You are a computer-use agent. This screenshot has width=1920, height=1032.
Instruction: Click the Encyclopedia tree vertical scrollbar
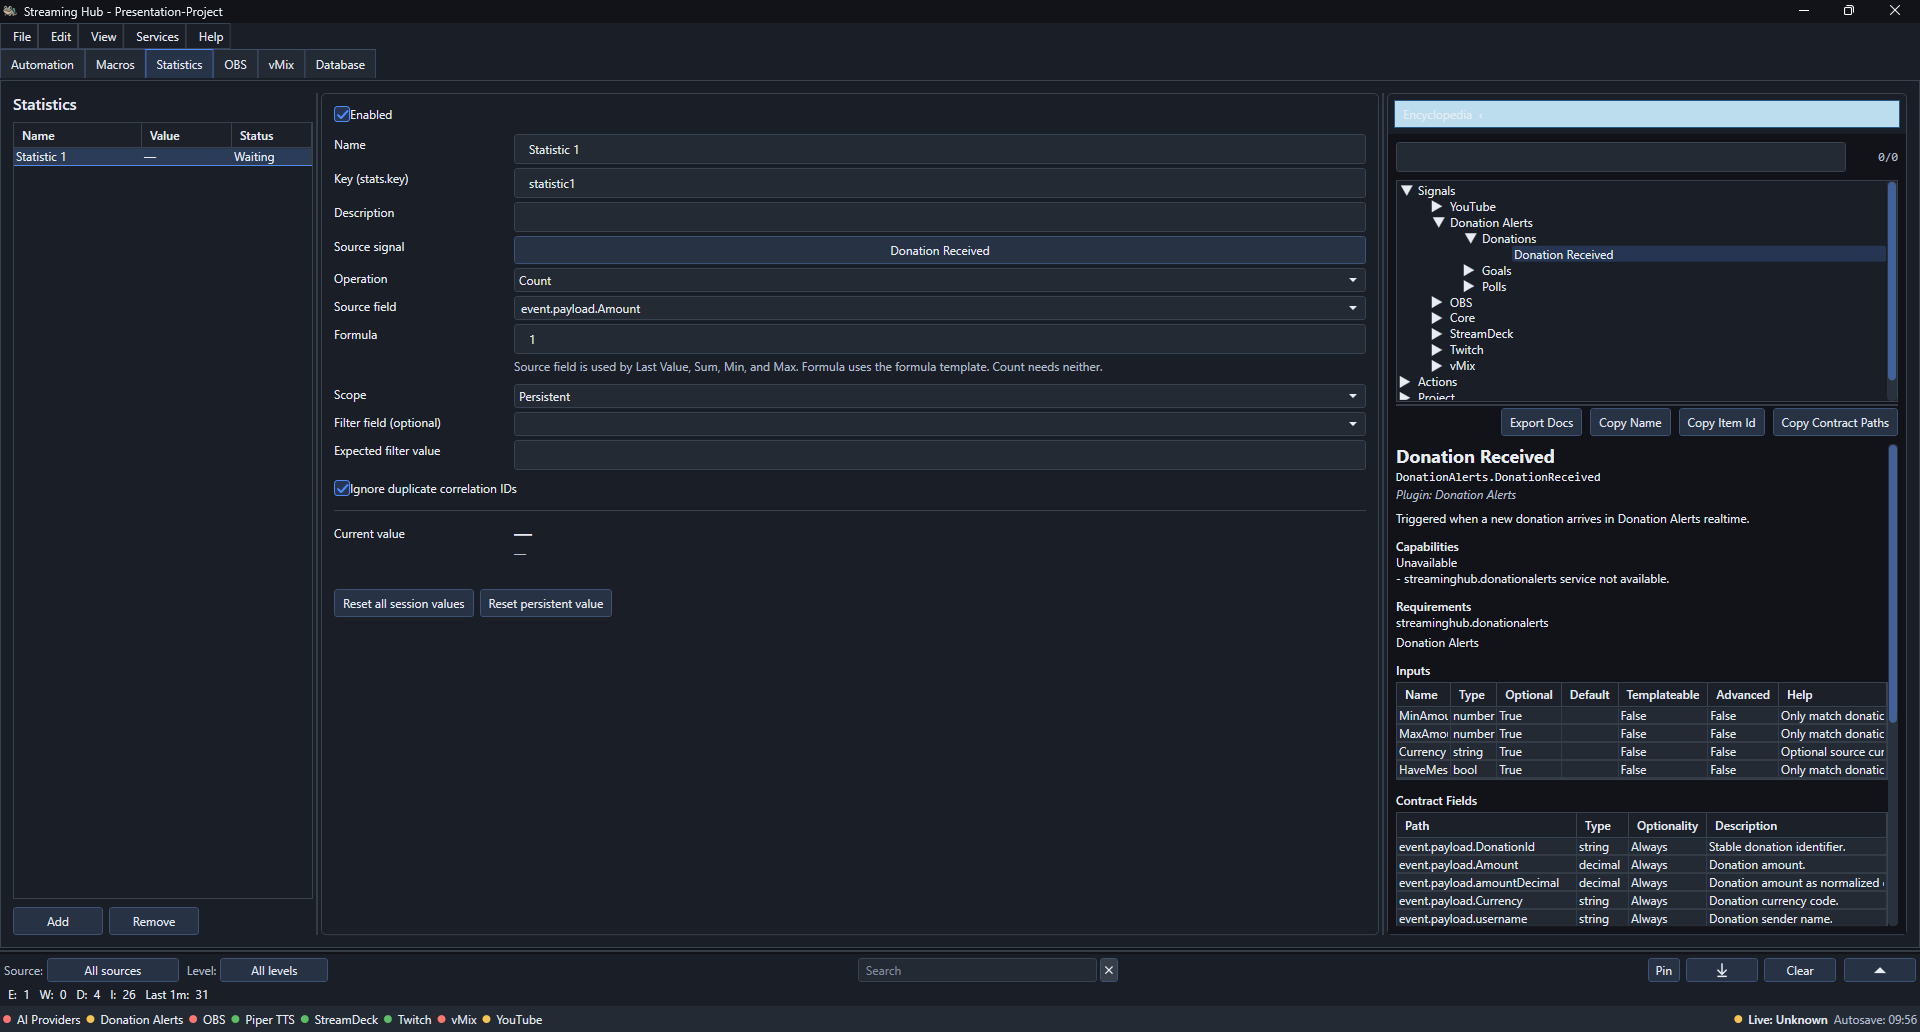click(1891, 280)
